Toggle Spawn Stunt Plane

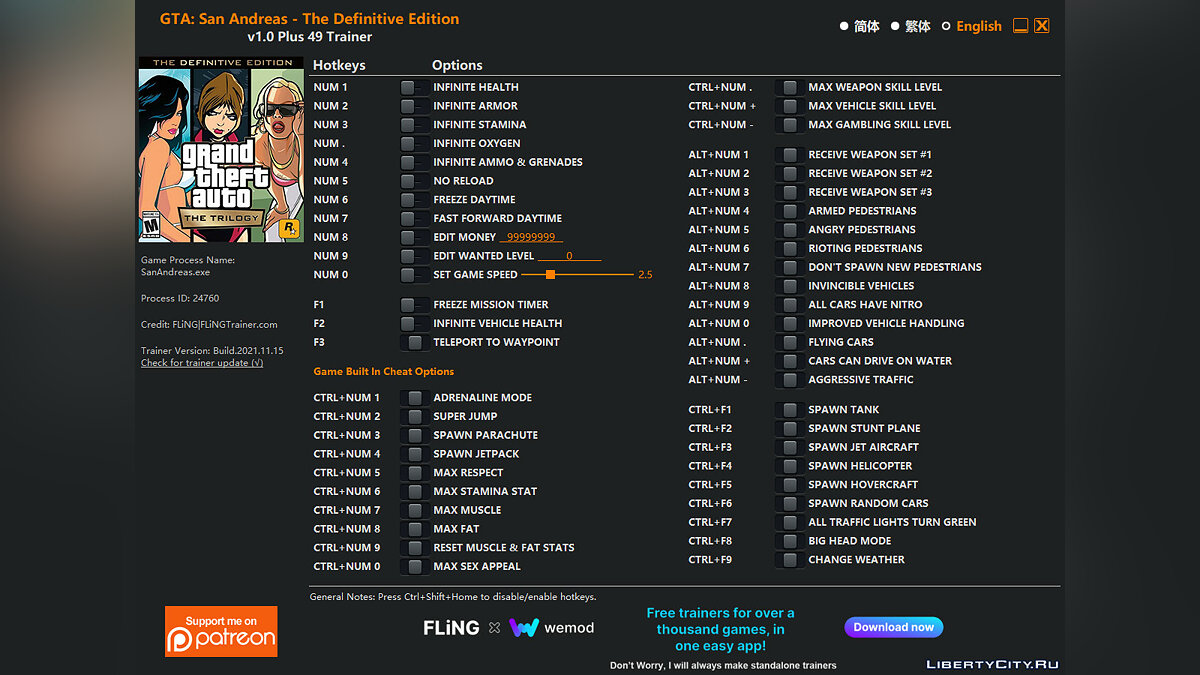[790, 428]
